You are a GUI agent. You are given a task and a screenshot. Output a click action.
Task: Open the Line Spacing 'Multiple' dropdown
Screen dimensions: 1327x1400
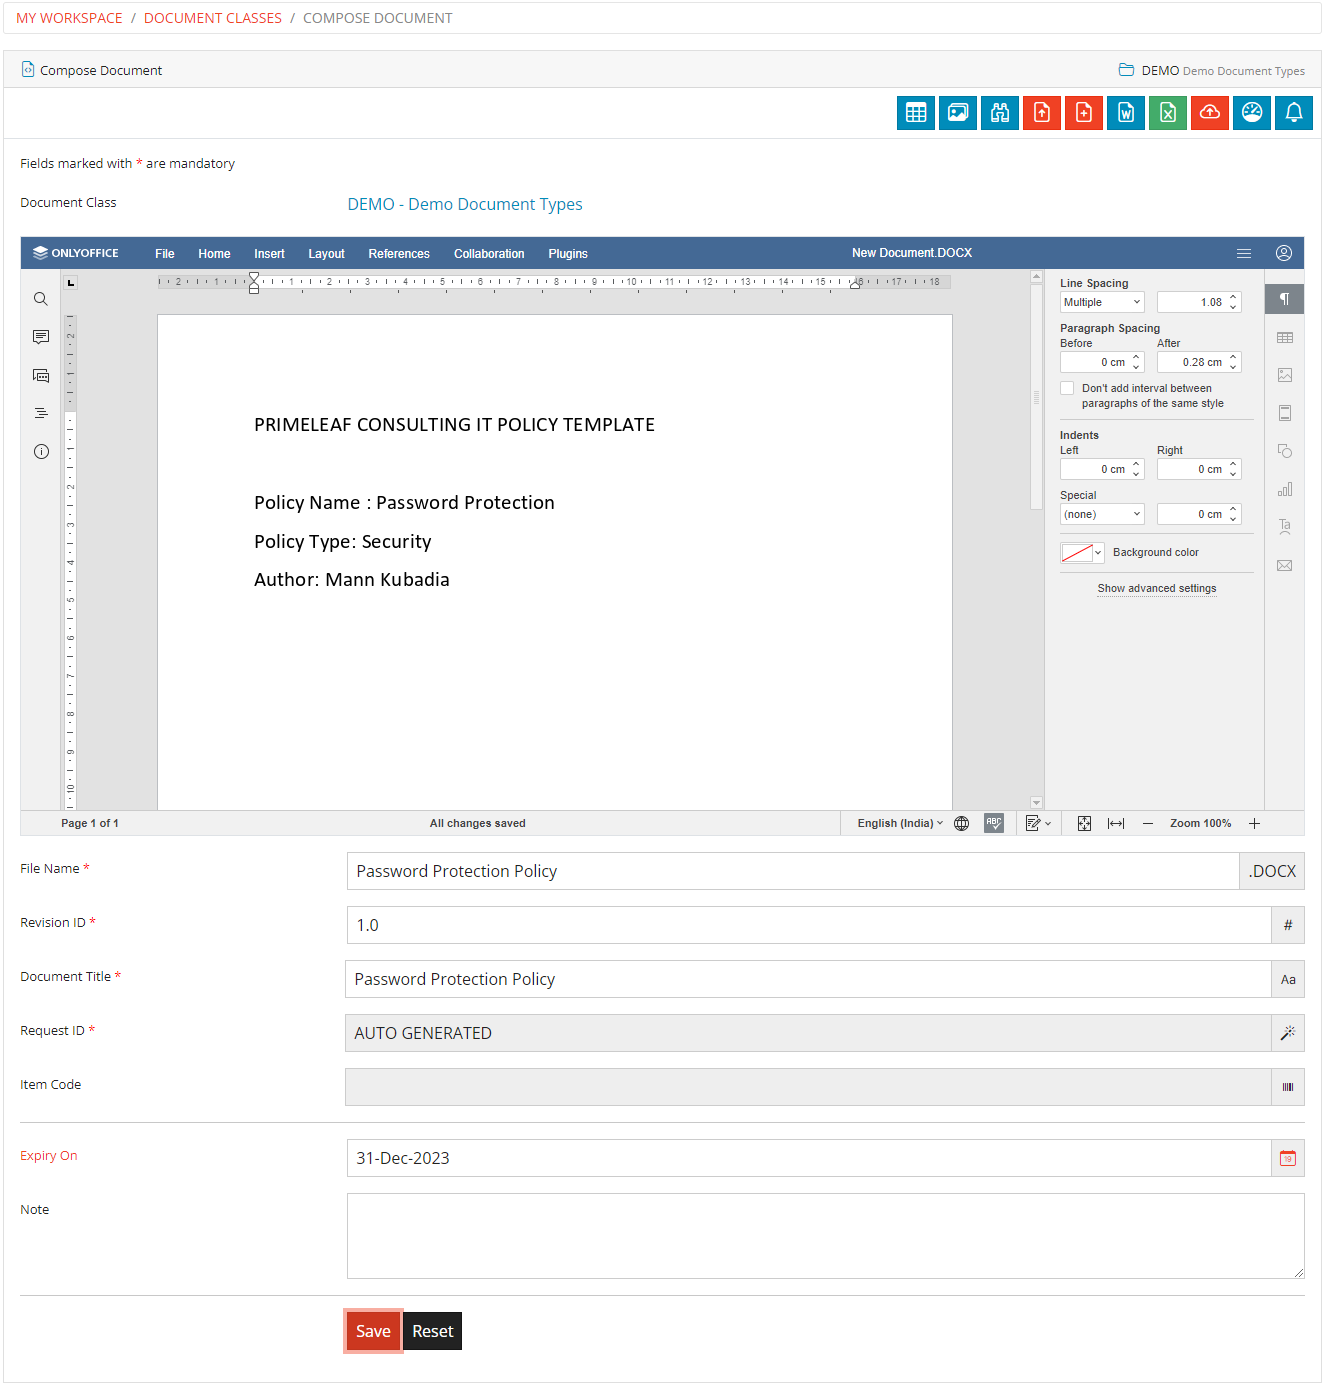pos(1101,301)
